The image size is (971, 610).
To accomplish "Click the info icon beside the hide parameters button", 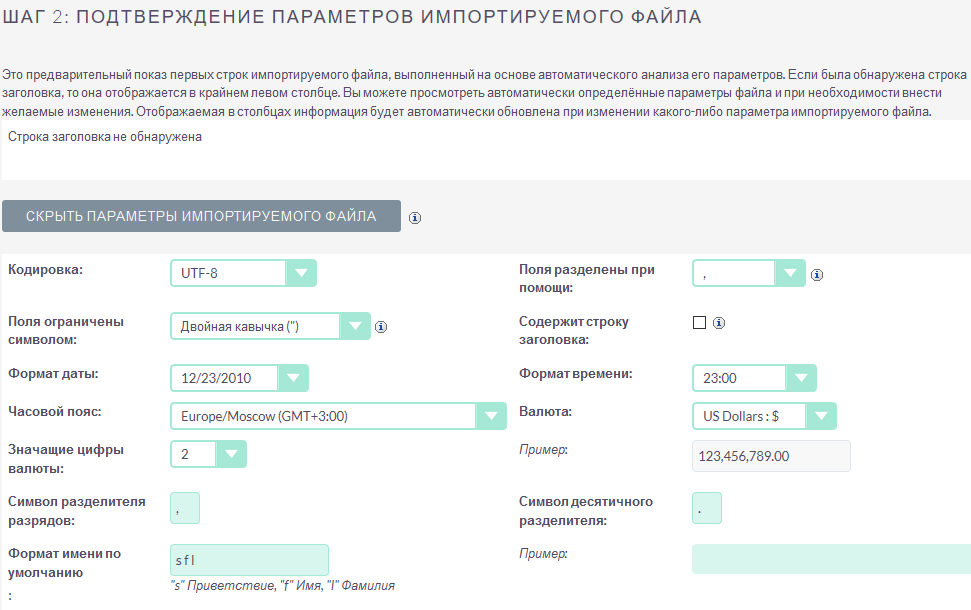I will point(415,217).
